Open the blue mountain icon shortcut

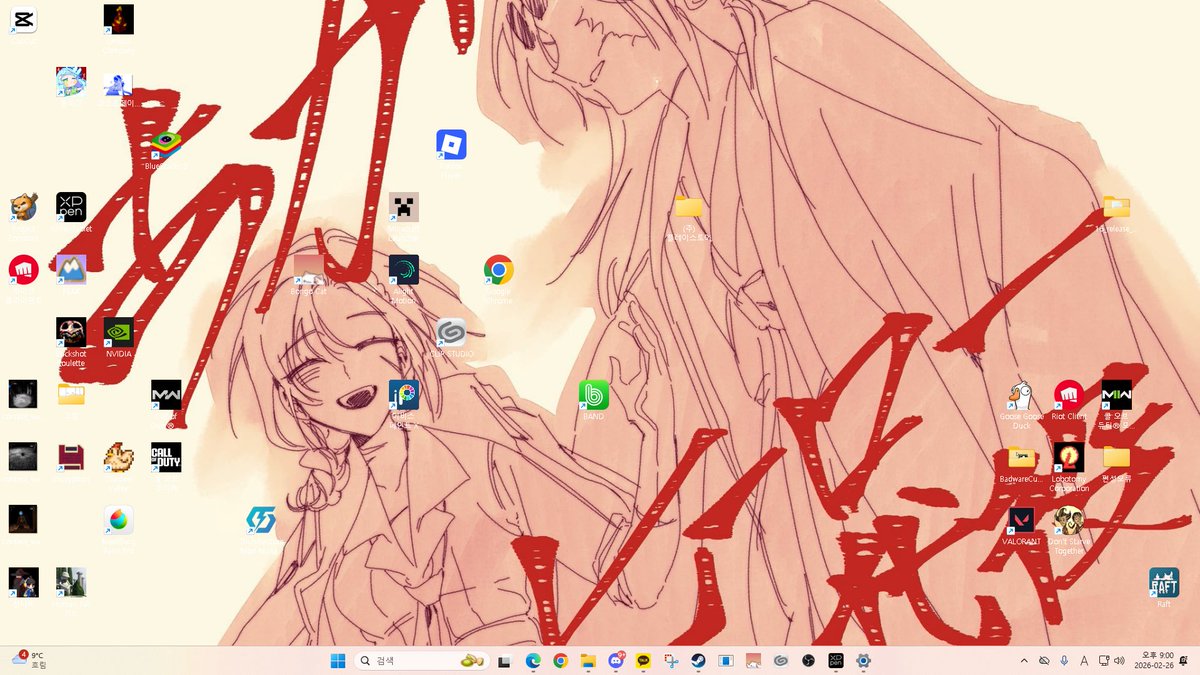[x=71, y=270]
